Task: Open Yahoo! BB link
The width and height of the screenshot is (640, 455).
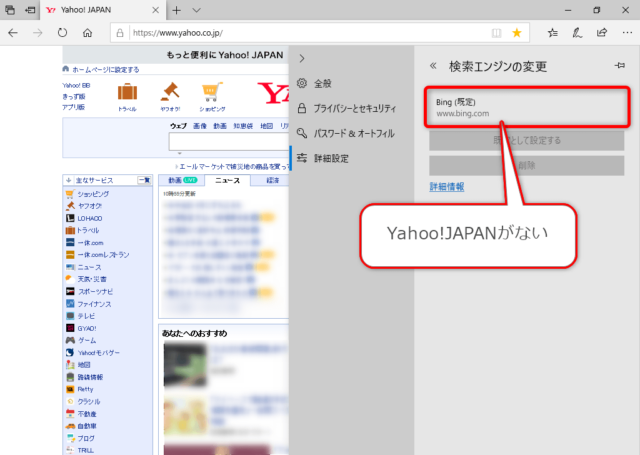Action: click(76, 85)
